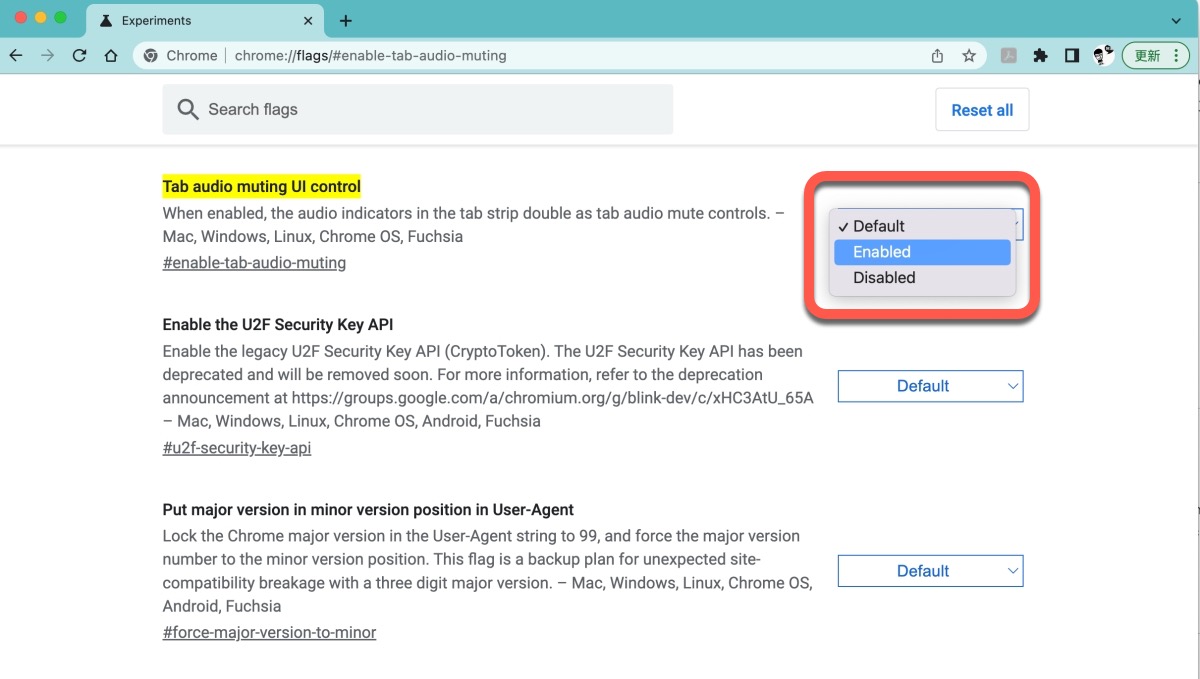Go back with the back arrow
The image size is (1200, 679).
[16, 56]
